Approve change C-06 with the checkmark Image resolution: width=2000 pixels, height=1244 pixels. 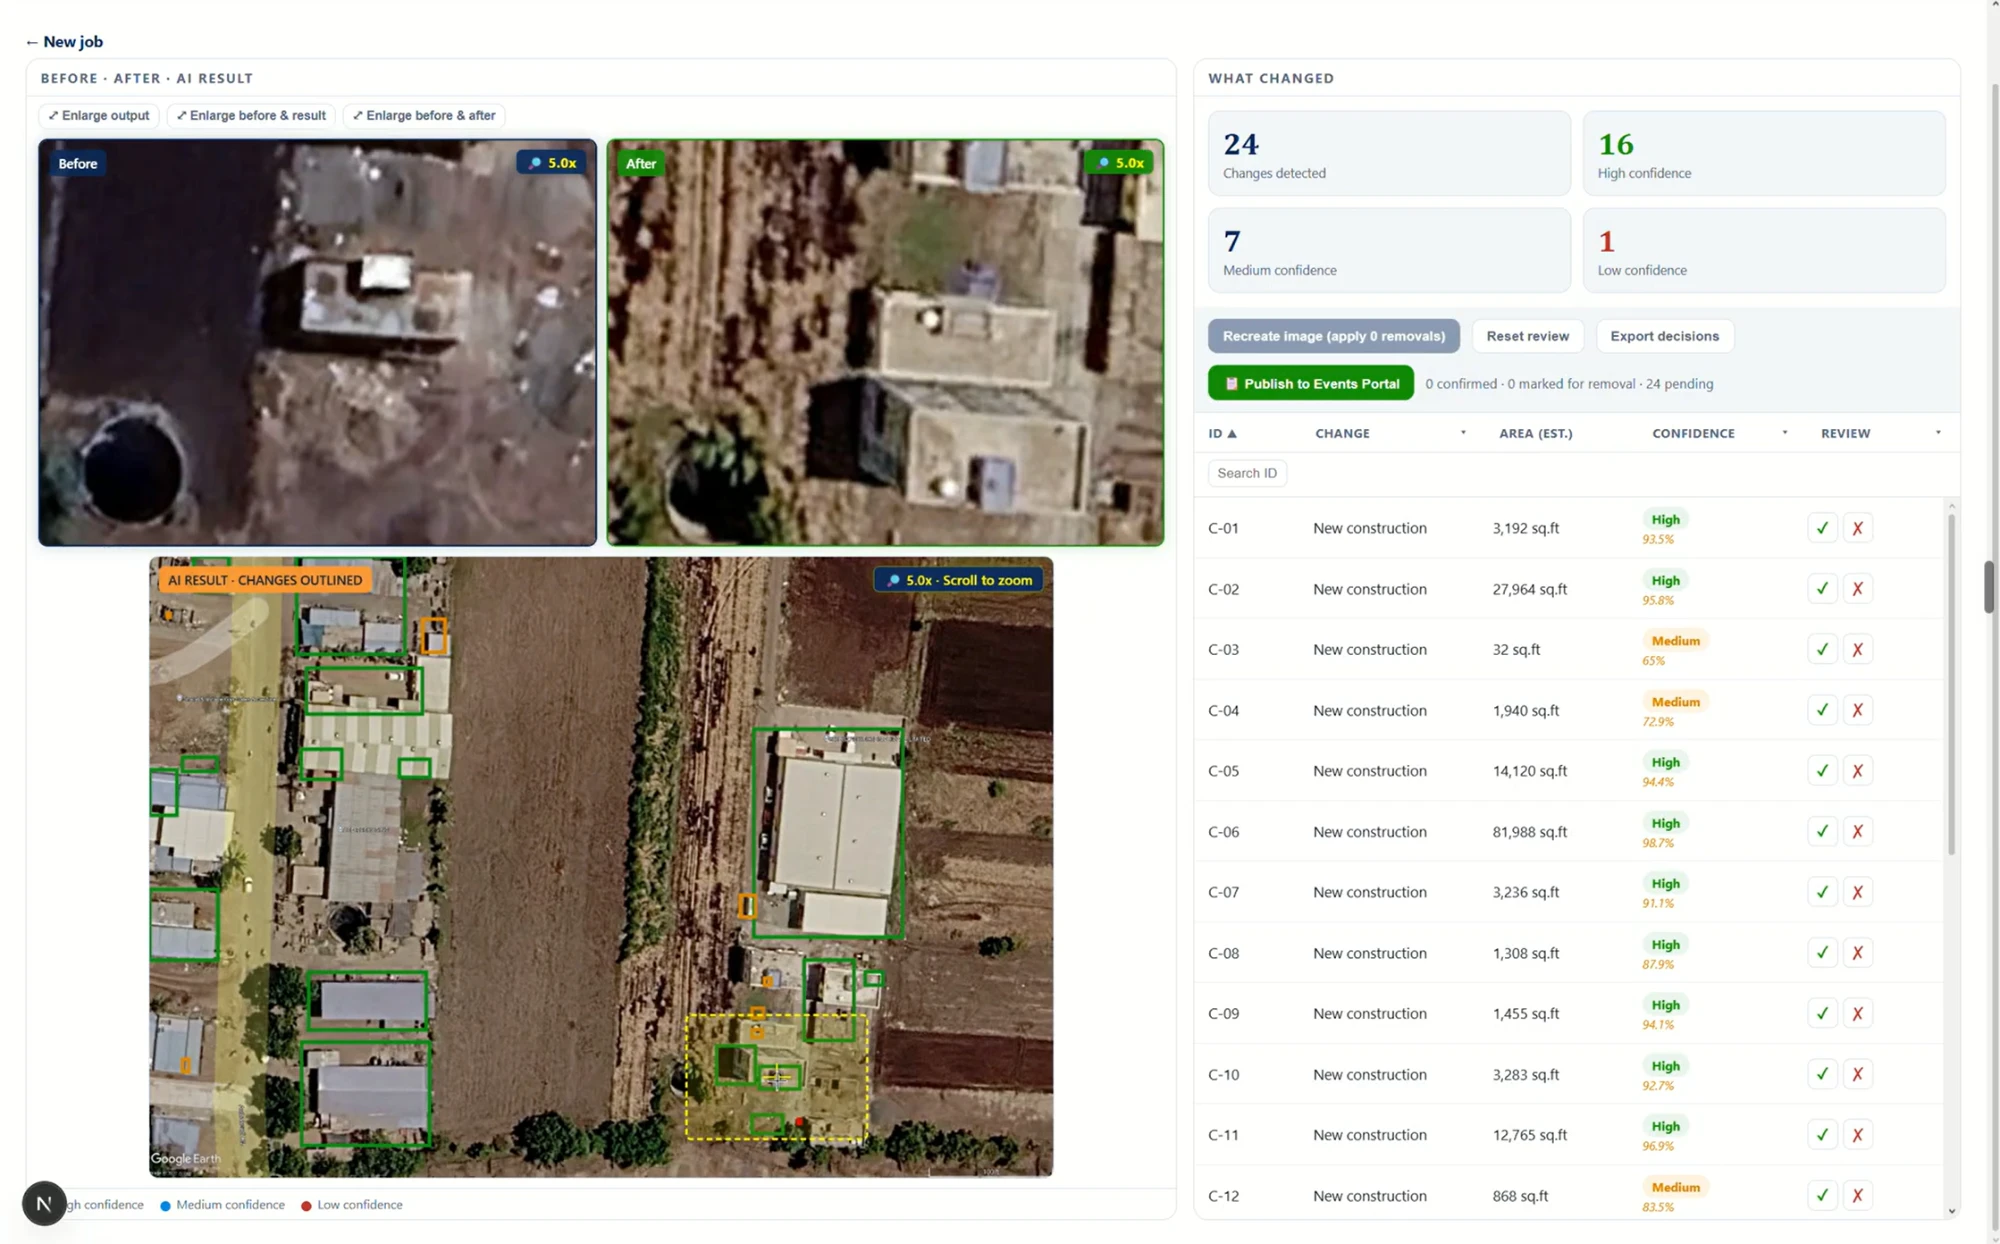(1822, 831)
